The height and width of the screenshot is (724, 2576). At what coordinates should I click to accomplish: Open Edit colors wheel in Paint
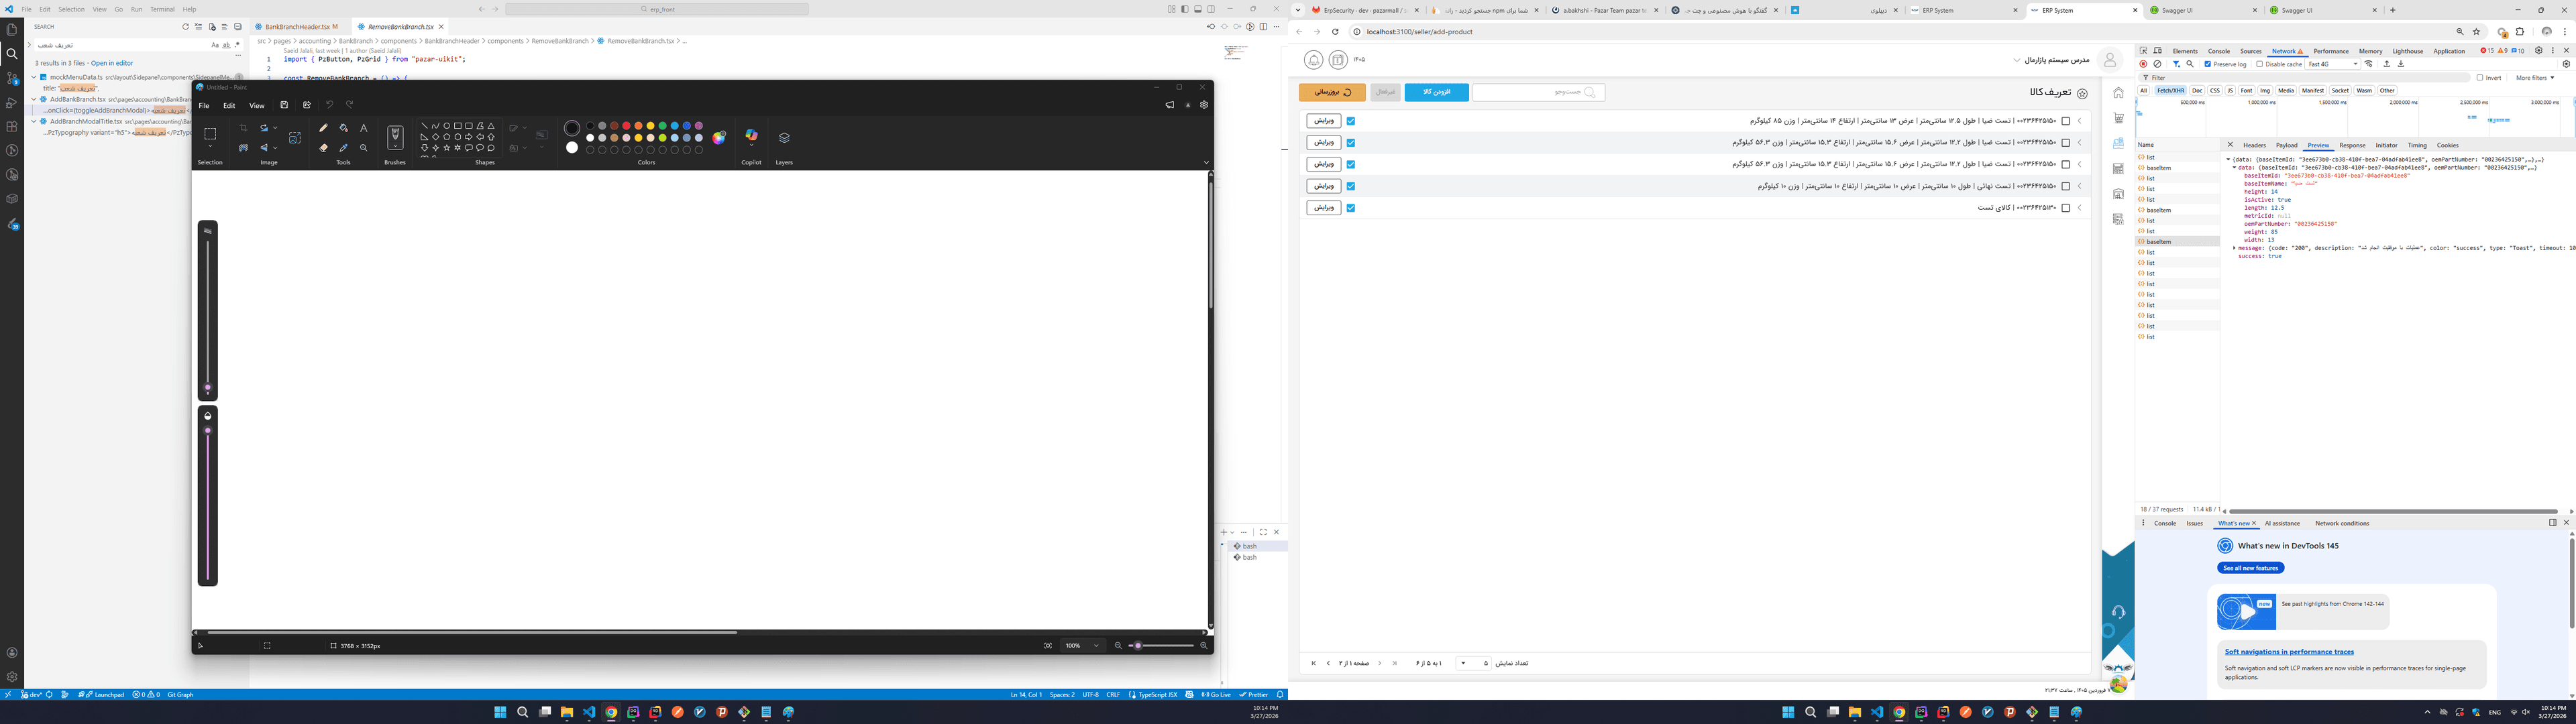click(x=719, y=138)
